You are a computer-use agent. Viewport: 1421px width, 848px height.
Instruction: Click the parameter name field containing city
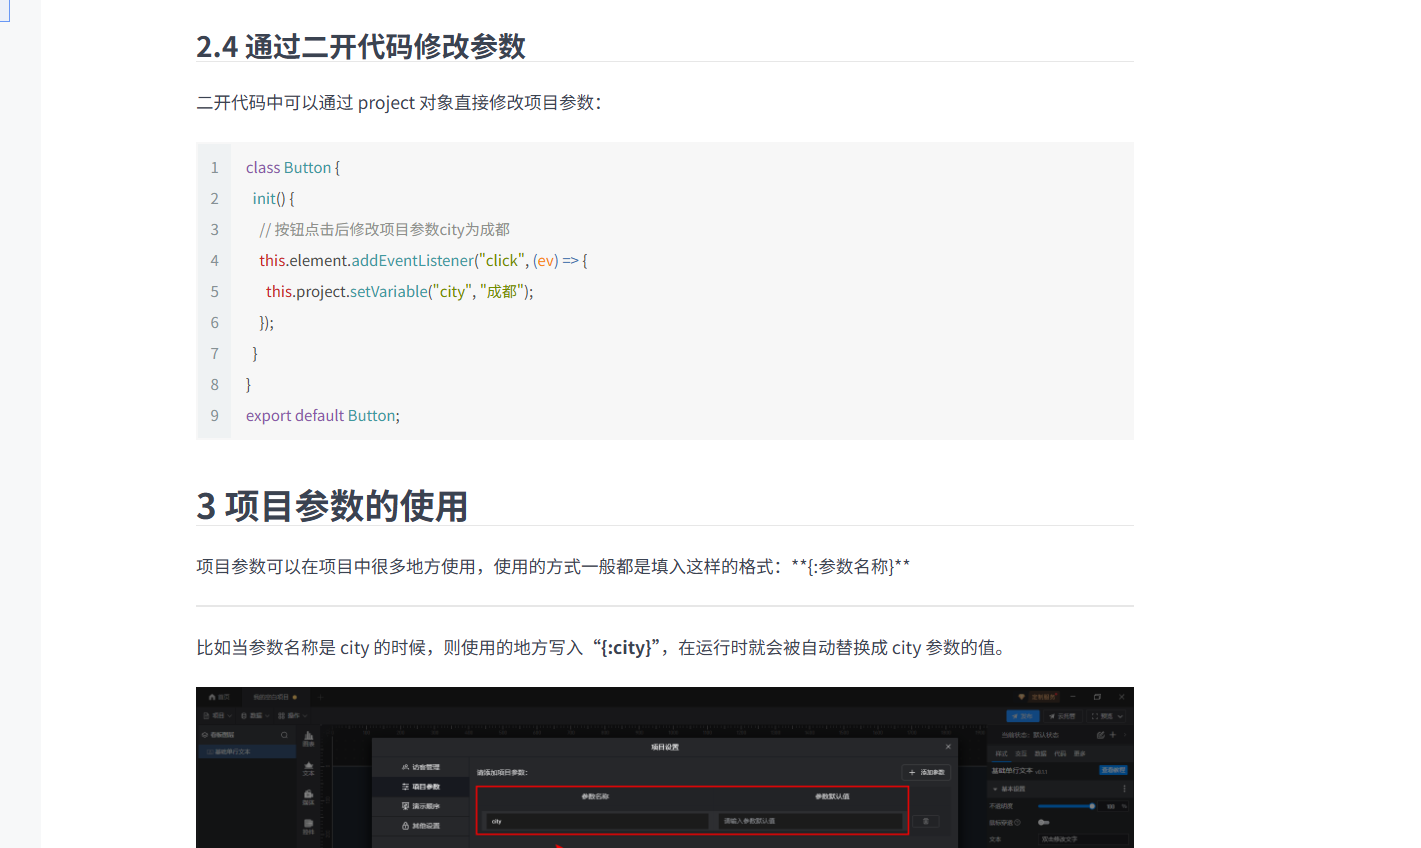pos(596,821)
